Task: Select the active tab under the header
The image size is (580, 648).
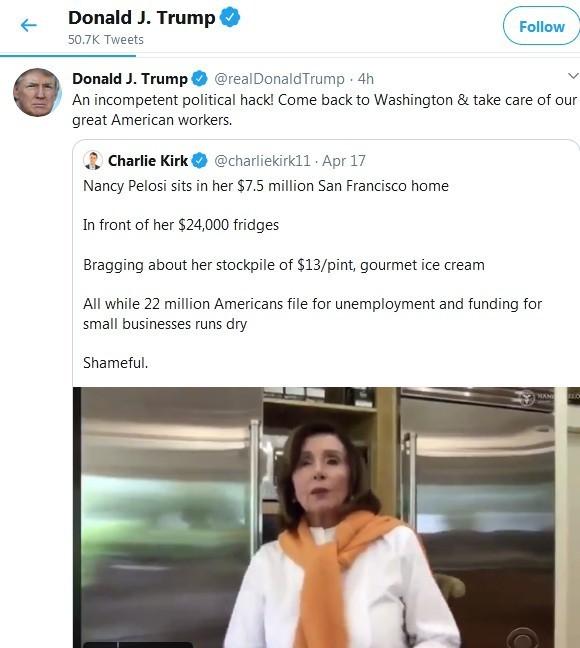Action: [68, 55]
